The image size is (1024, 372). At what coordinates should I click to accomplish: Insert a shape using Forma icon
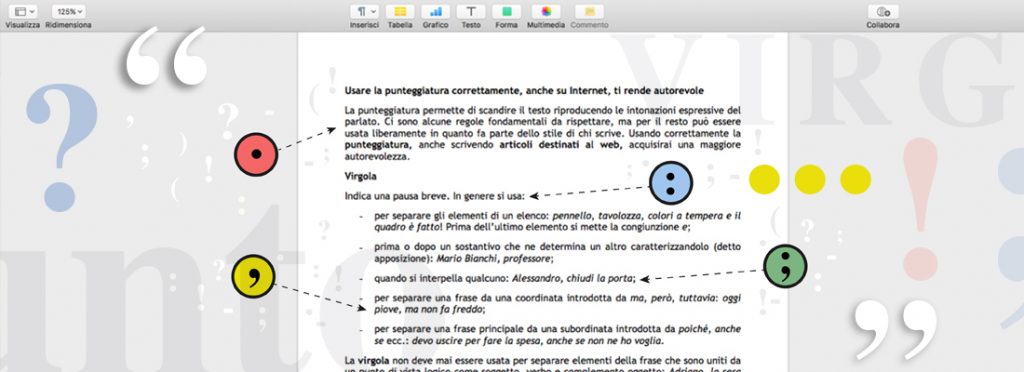pos(506,11)
